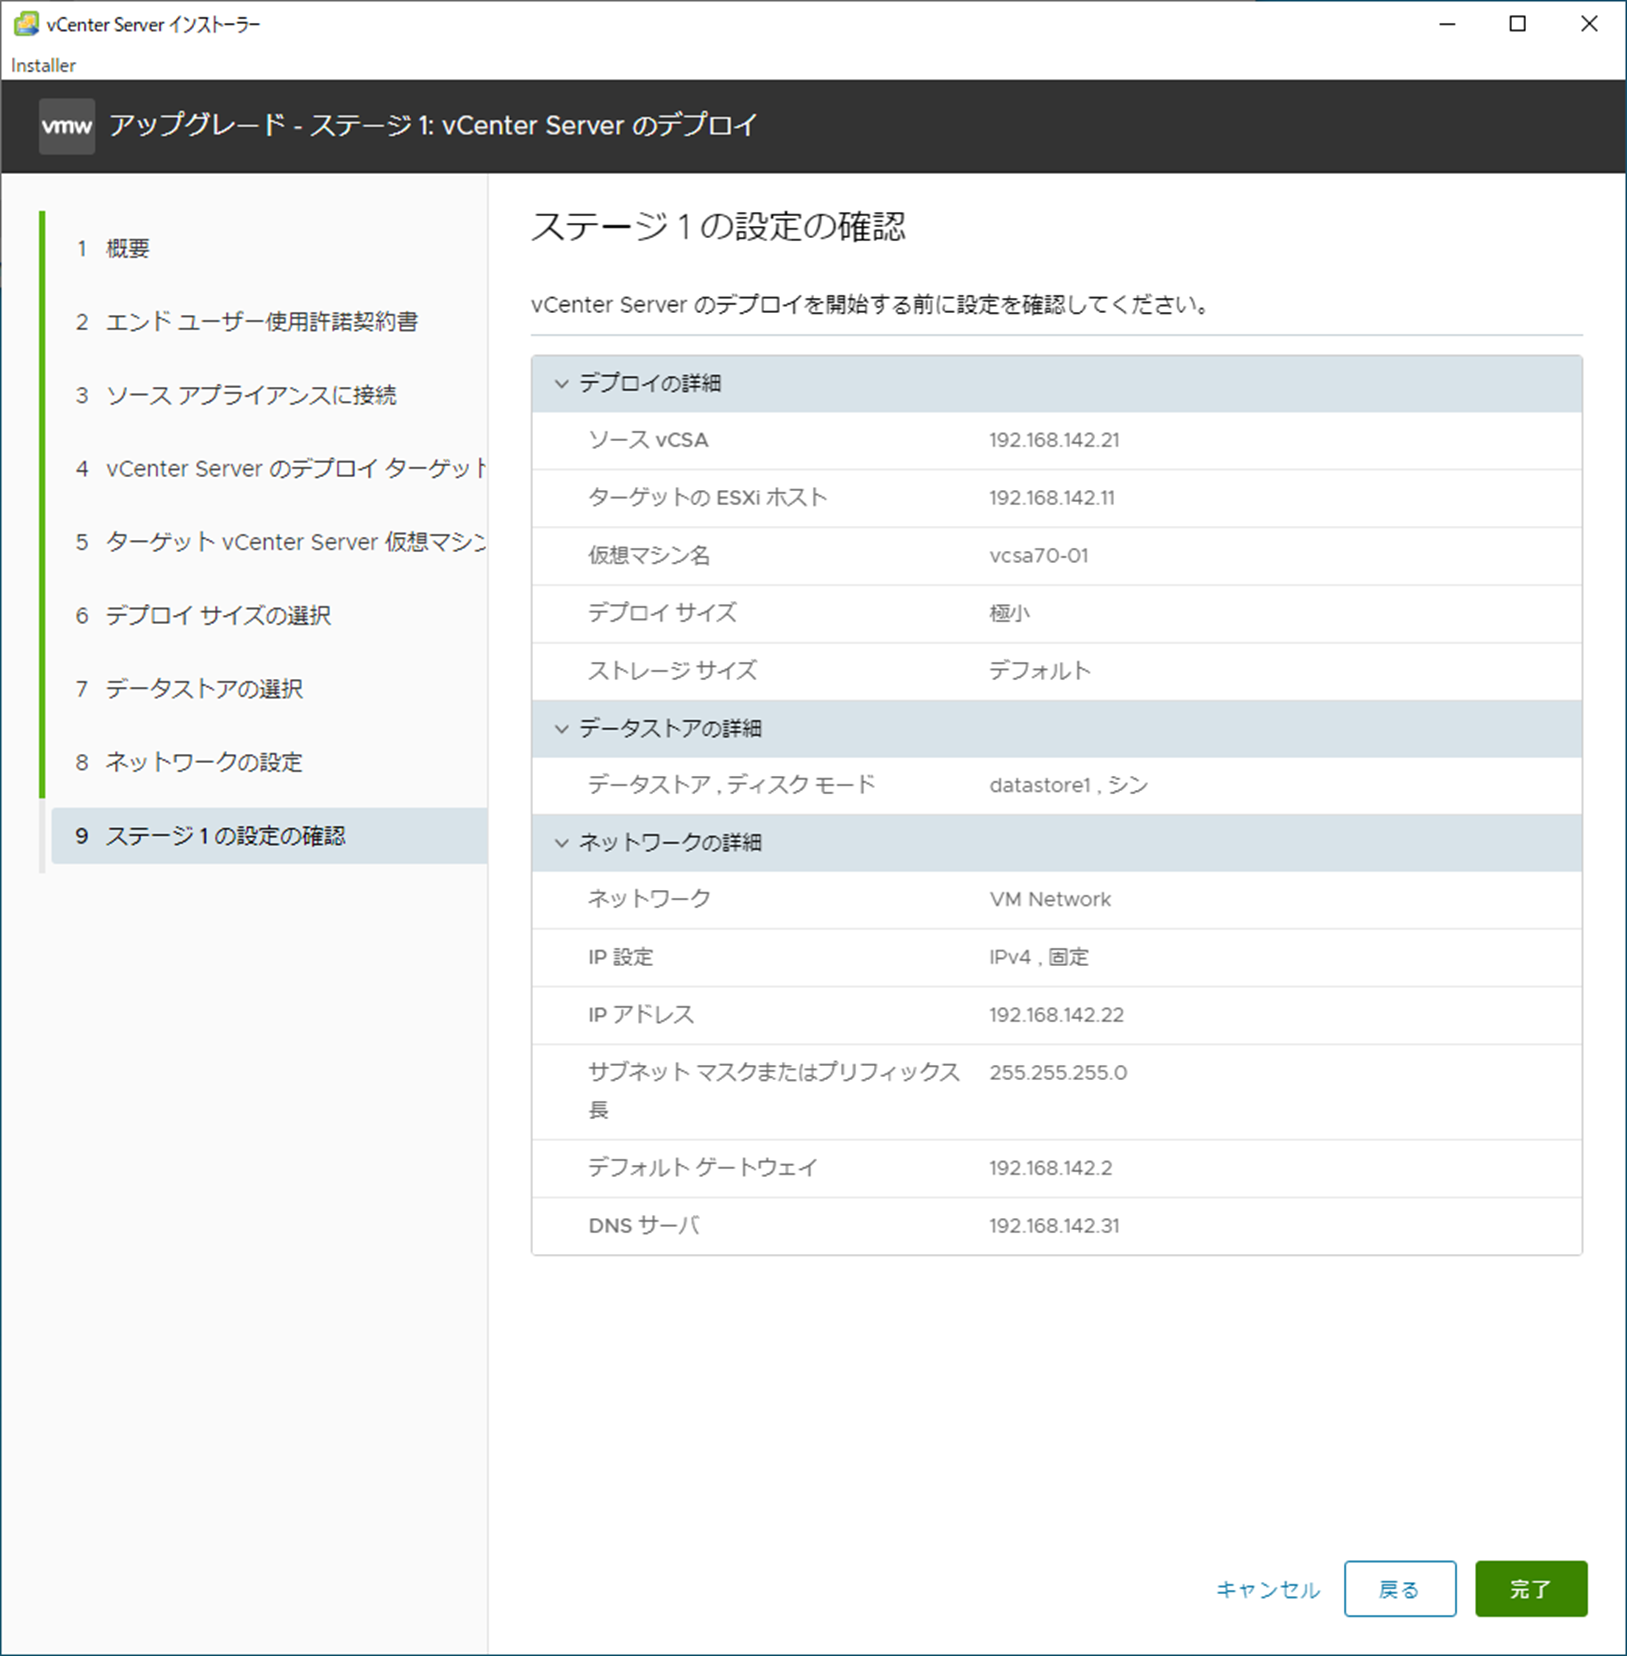
Task: Click the DNS サーバ label
Action: 644,1226
